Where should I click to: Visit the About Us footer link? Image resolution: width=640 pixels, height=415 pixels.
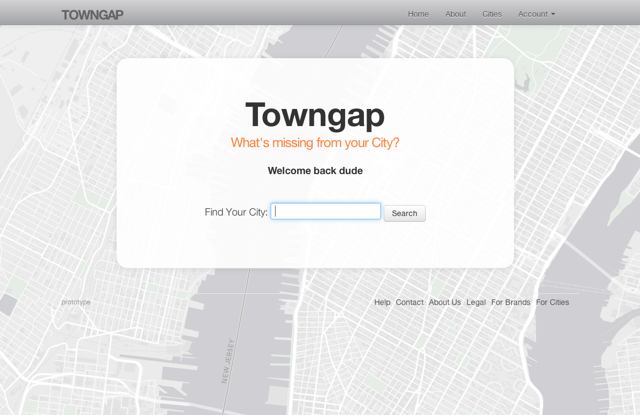point(445,302)
